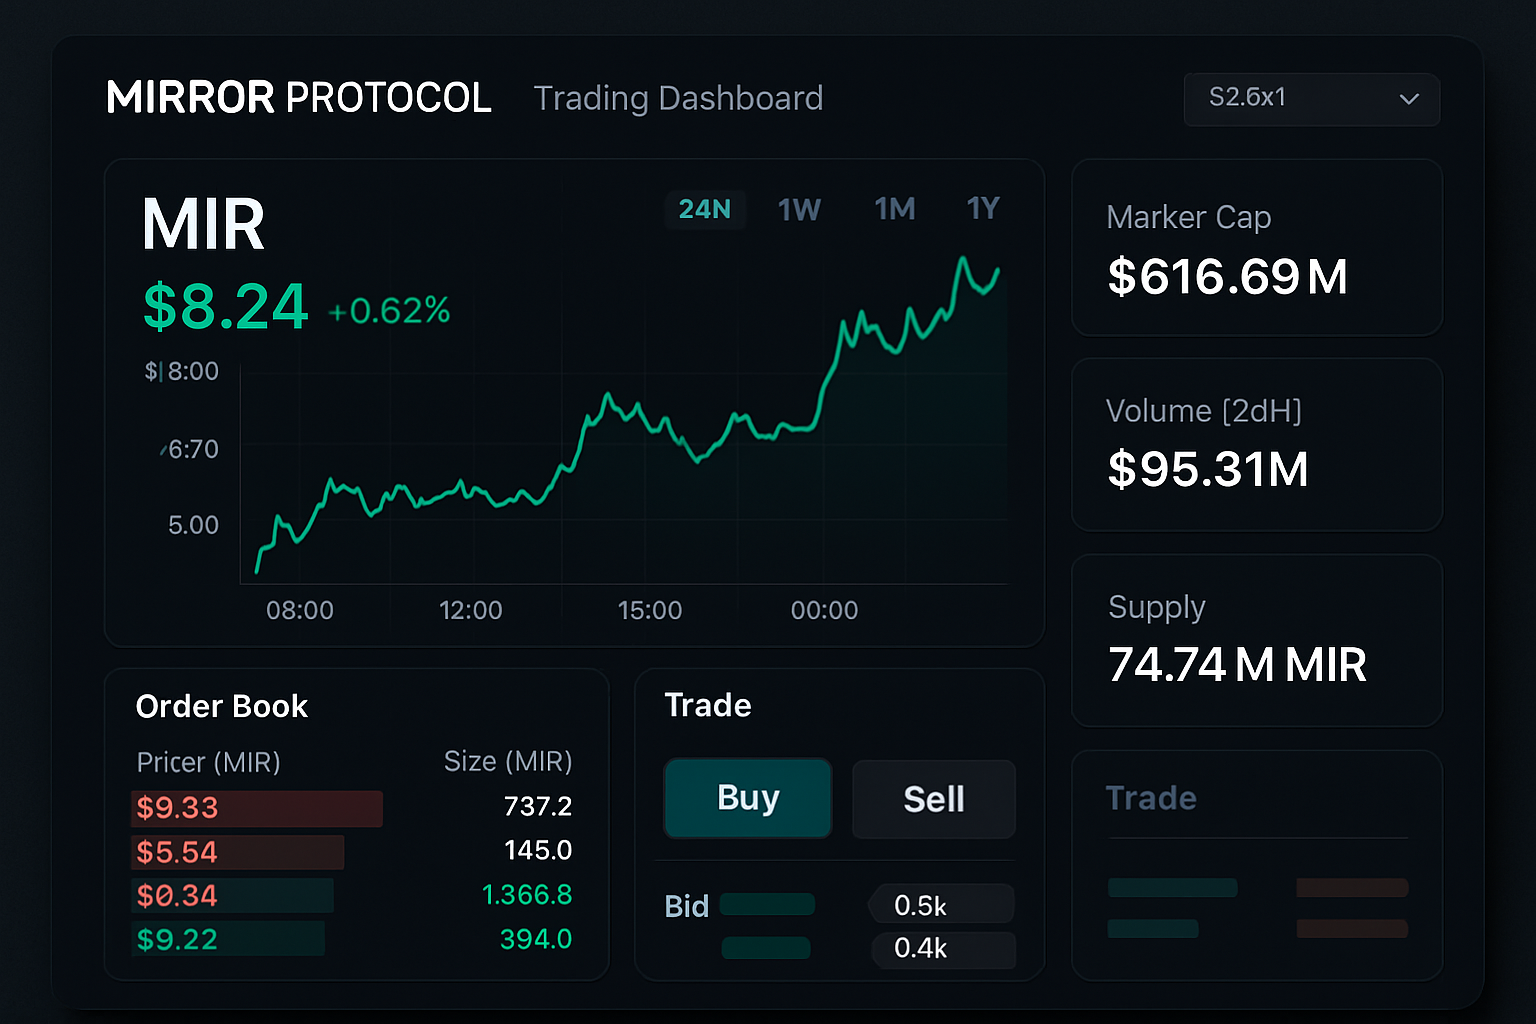
Task: Open the S2.6x1 dropdown menu
Action: (x=1311, y=99)
